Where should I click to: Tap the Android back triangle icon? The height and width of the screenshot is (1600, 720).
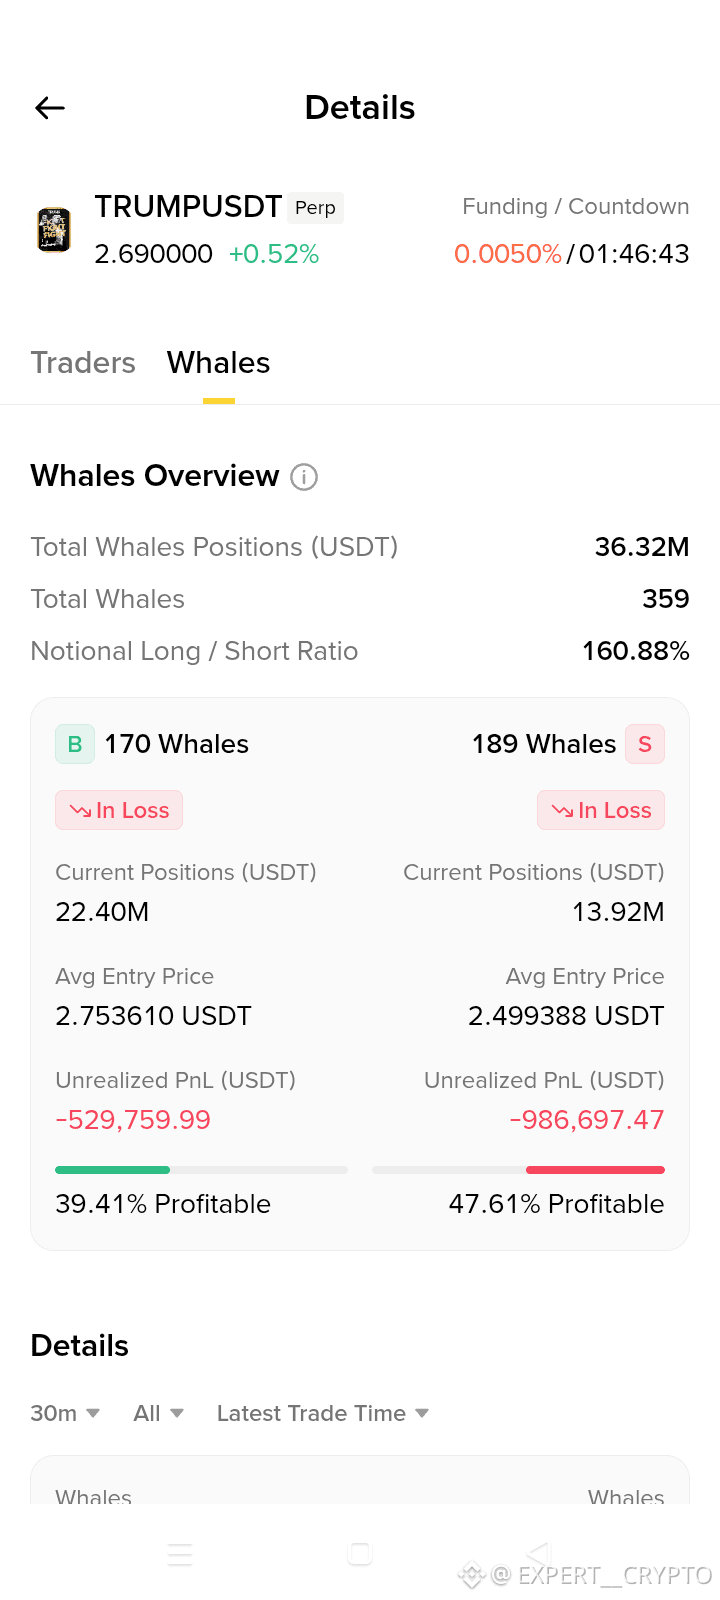coord(539,1554)
